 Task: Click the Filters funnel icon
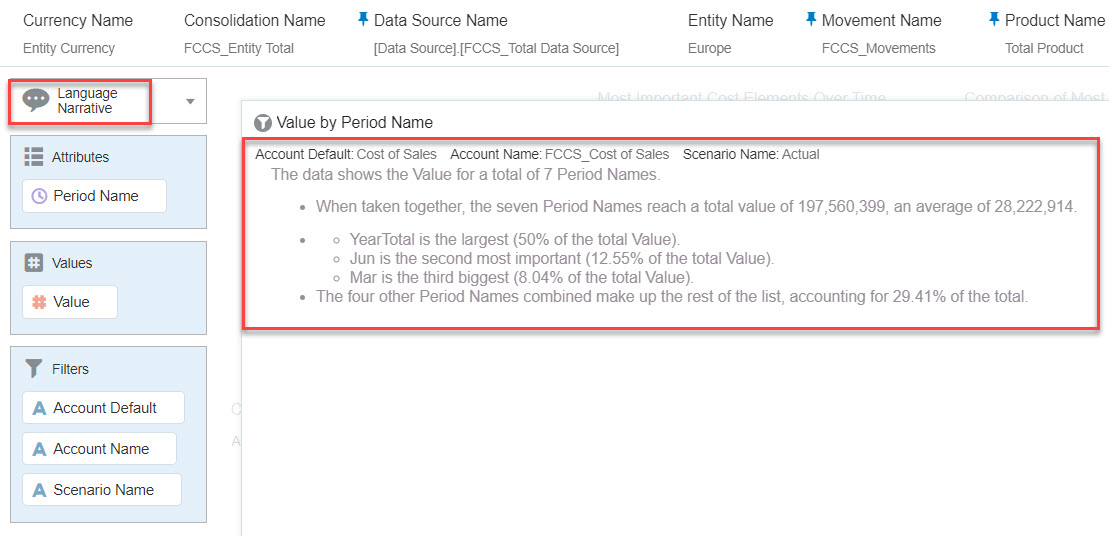tap(34, 369)
